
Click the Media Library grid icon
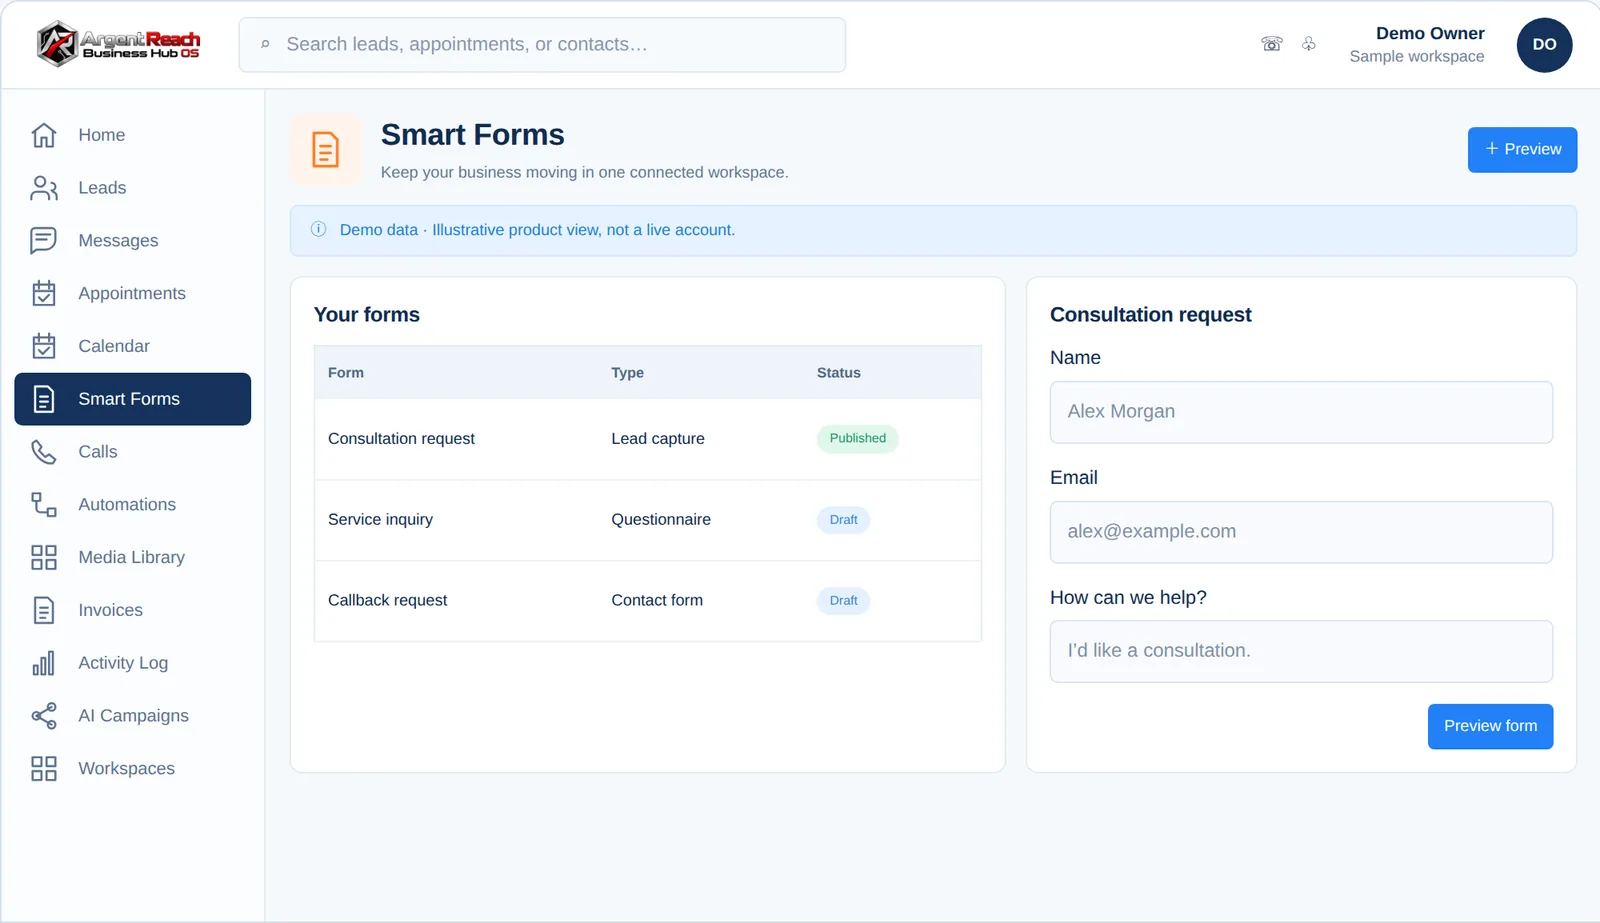(44, 557)
